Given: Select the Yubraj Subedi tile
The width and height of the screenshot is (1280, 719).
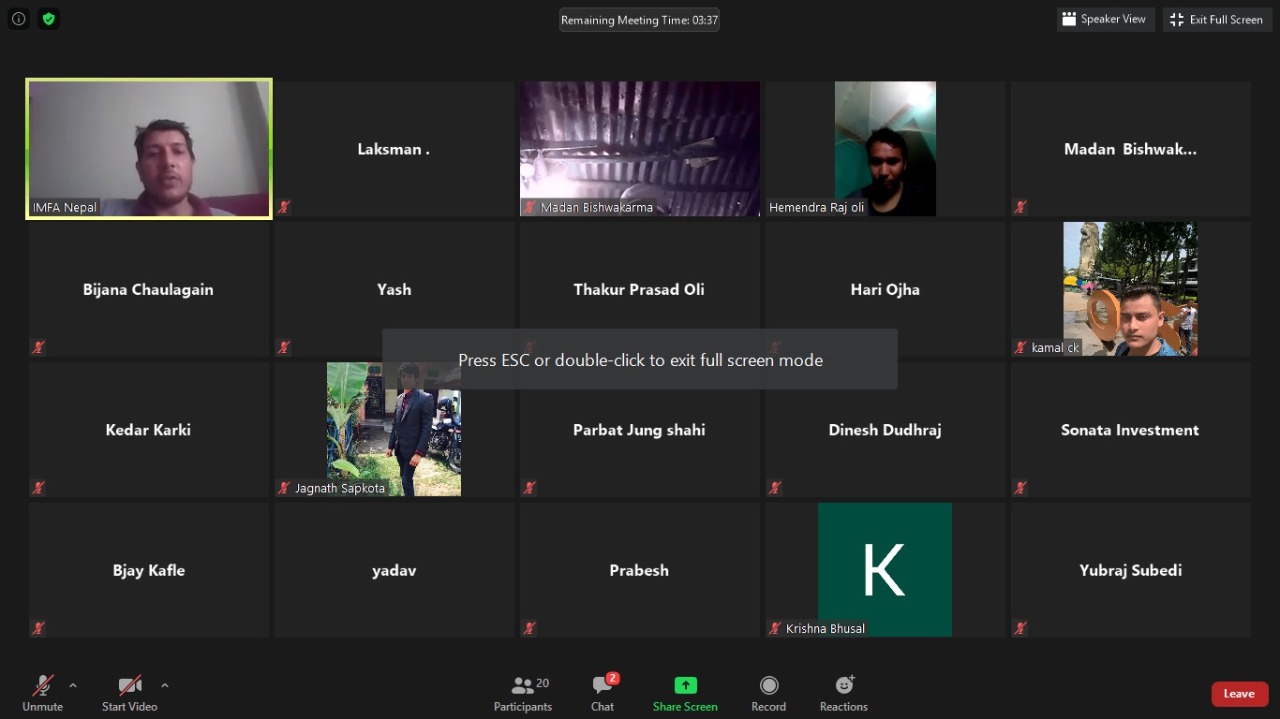Looking at the screenshot, I should pyautogui.click(x=1130, y=570).
